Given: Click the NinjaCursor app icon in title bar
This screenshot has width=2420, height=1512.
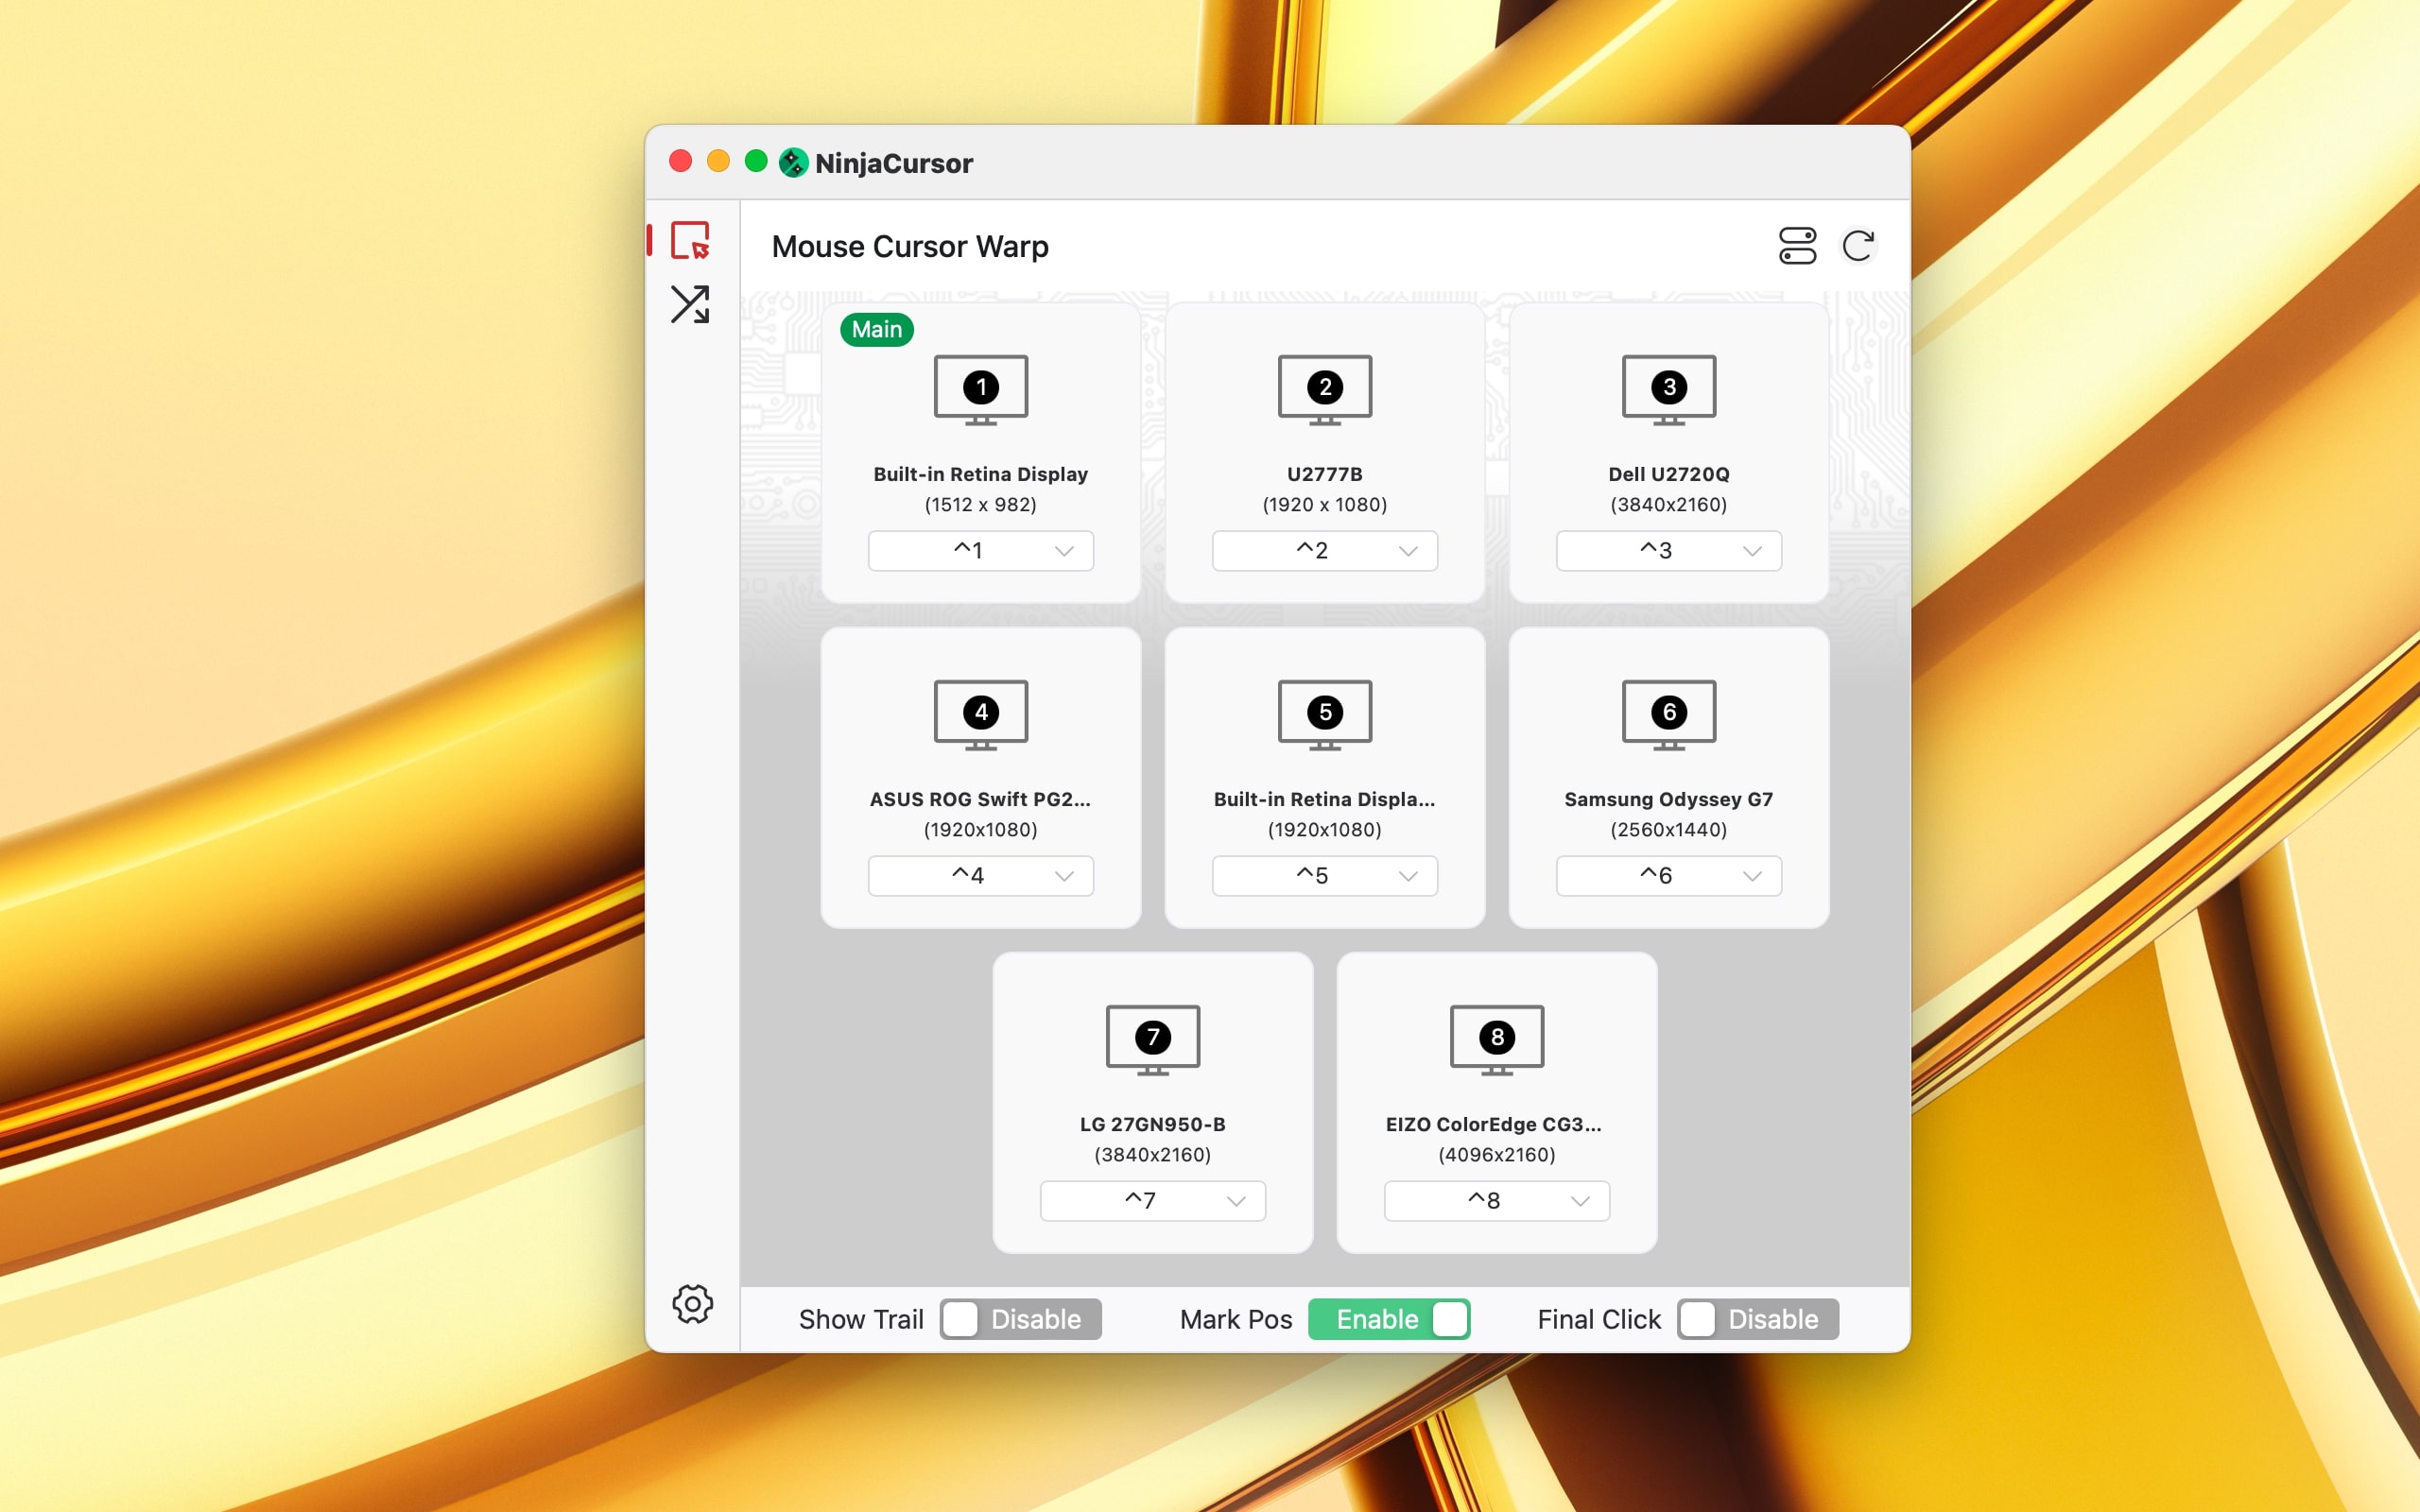Looking at the screenshot, I should [791, 163].
